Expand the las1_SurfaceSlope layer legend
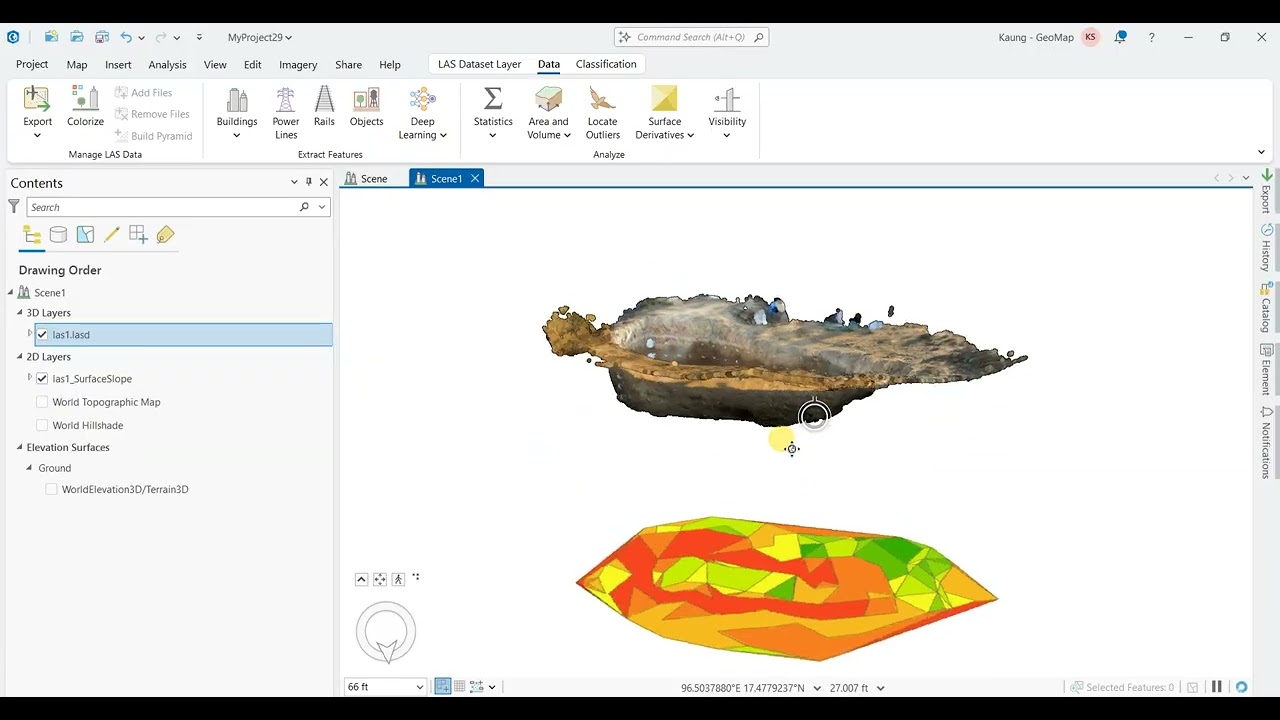Viewport: 1280px width, 720px height. pyautogui.click(x=30, y=378)
